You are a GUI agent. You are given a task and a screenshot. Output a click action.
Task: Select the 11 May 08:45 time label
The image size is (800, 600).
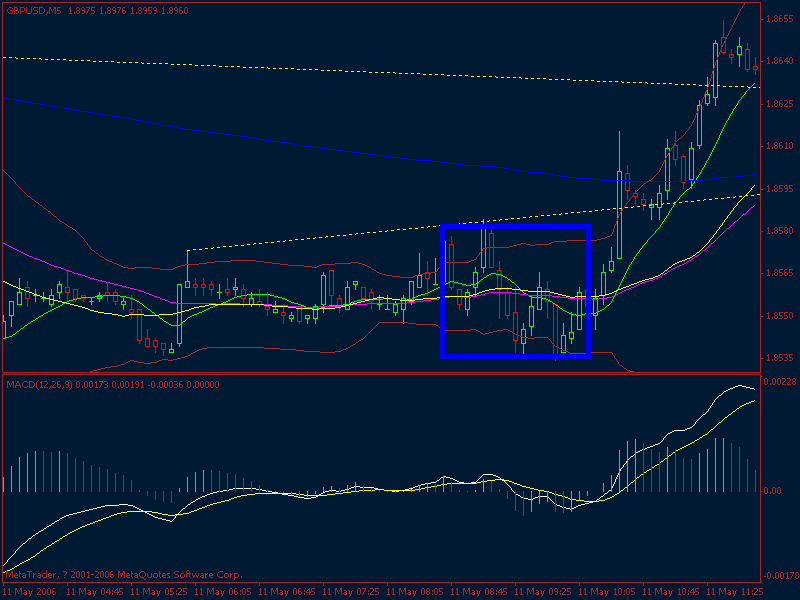click(x=479, y=592)
